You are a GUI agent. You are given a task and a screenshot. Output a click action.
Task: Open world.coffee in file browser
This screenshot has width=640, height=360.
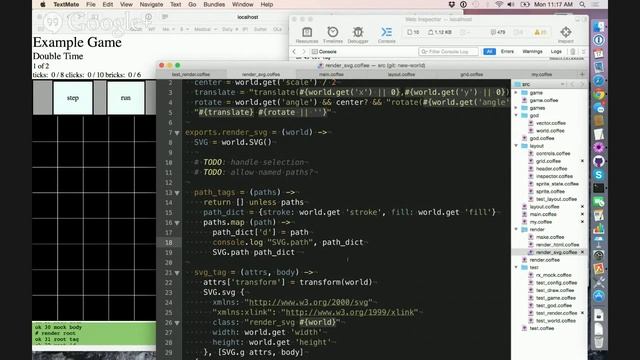[x=550, y=131]
